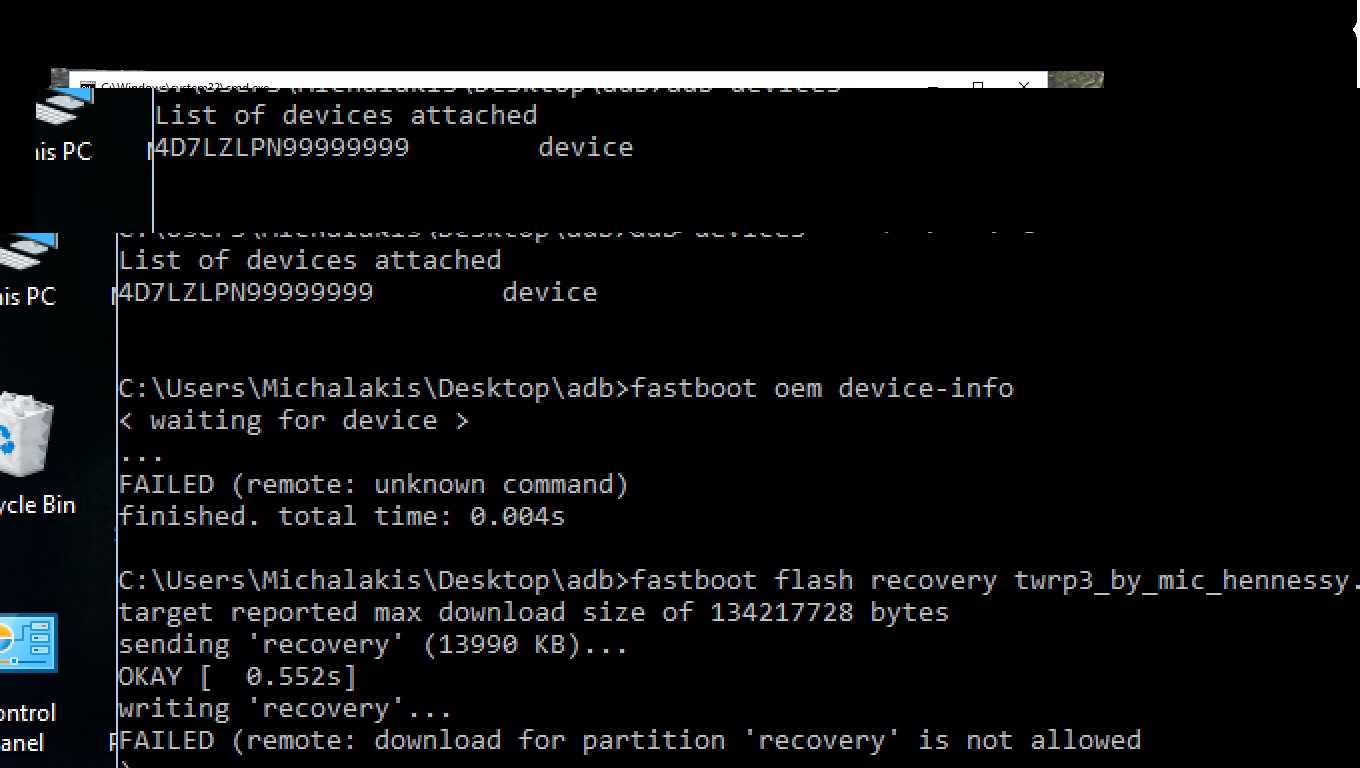The height and width of the screenshot is (768, 1360).
Task: Click the '< waiting for device >' line
Action: point(293,420)
